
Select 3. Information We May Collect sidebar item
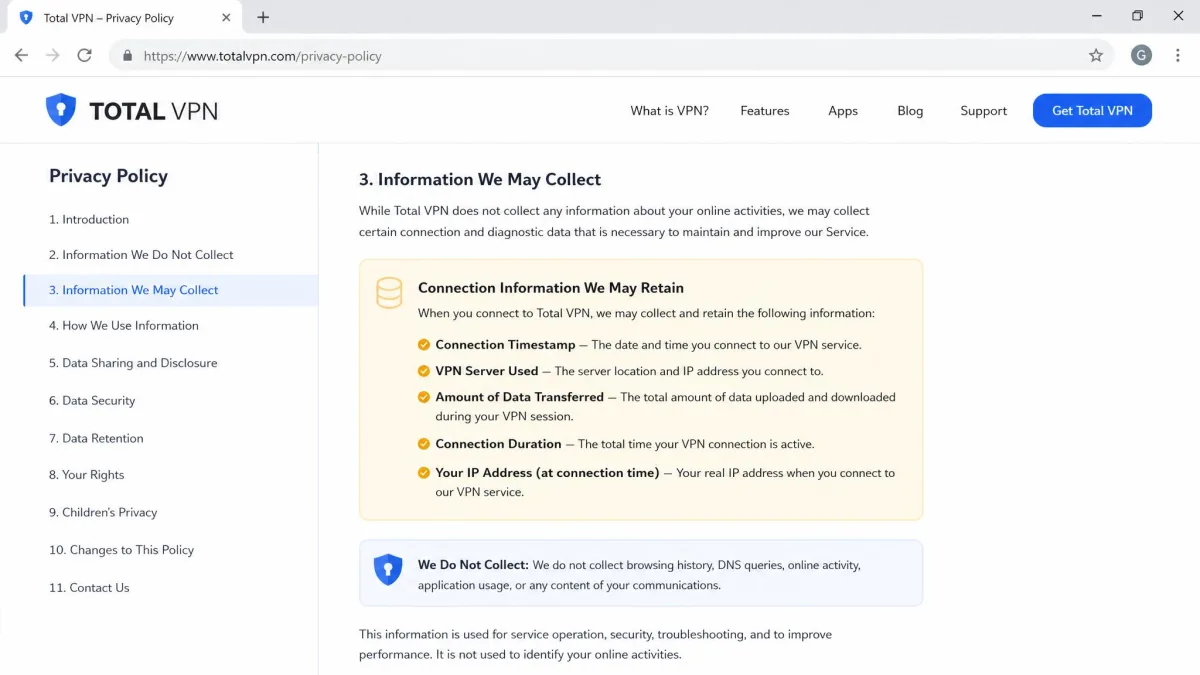coord(170,290)
